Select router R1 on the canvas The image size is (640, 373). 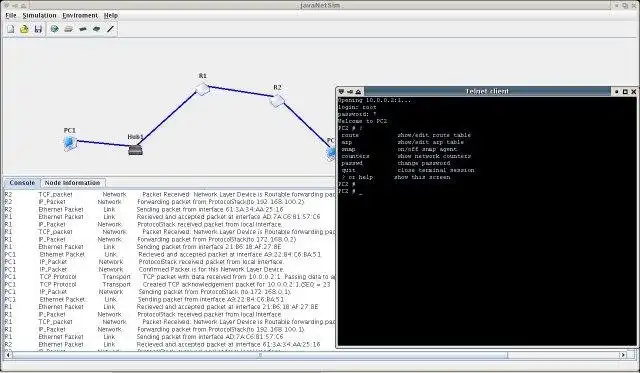coord(202,89)
